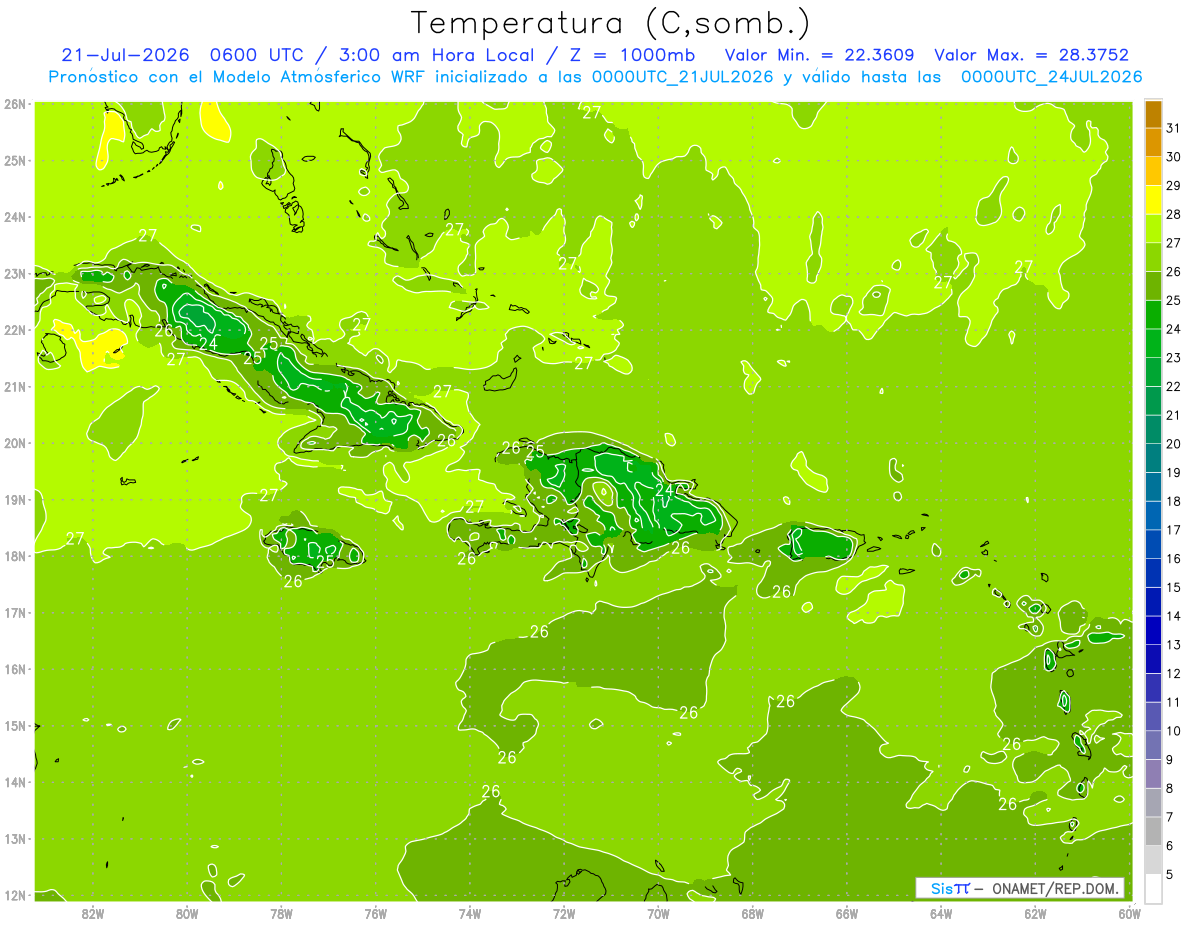The height and width of the screenshot is (927, 1200).
Task: Click the green swatch between 23 and 24
Action: tap(1153, 344)
